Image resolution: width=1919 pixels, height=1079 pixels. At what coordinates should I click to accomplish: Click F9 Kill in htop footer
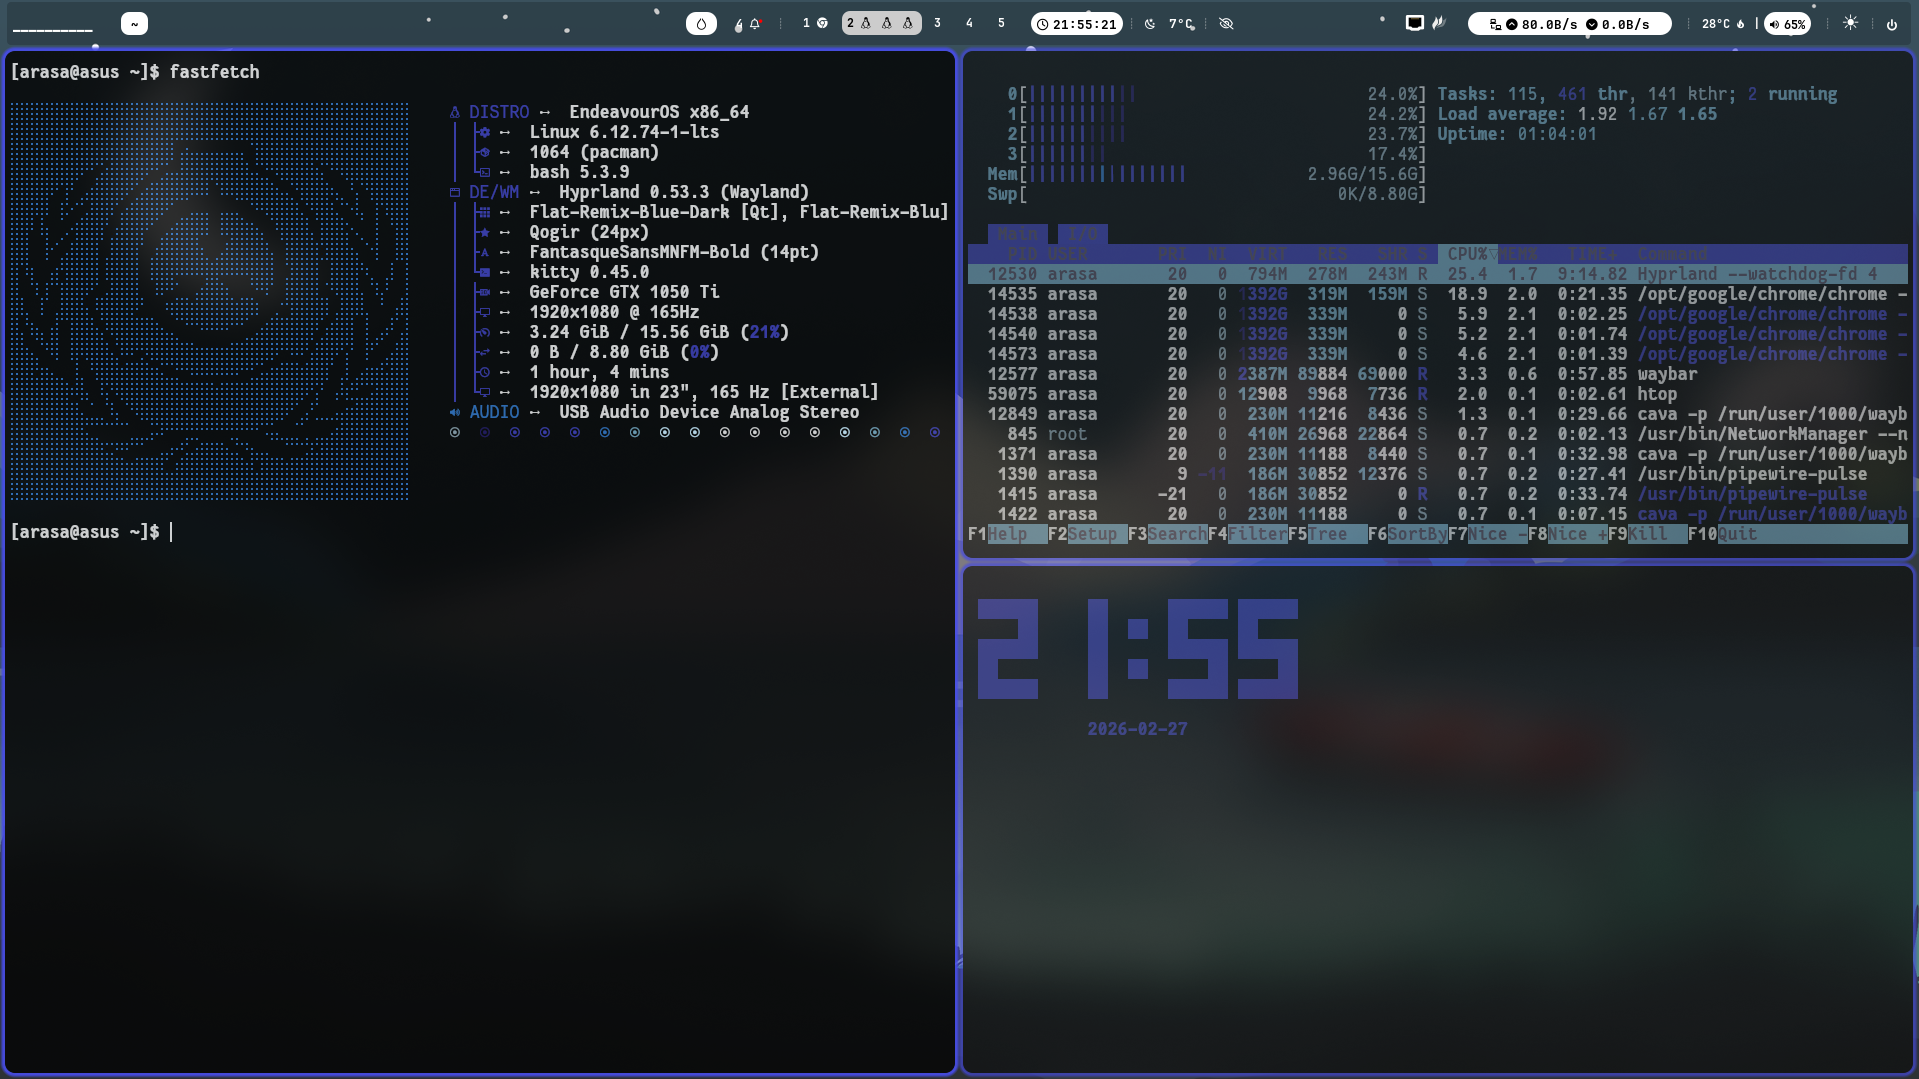pos(1647,534)
